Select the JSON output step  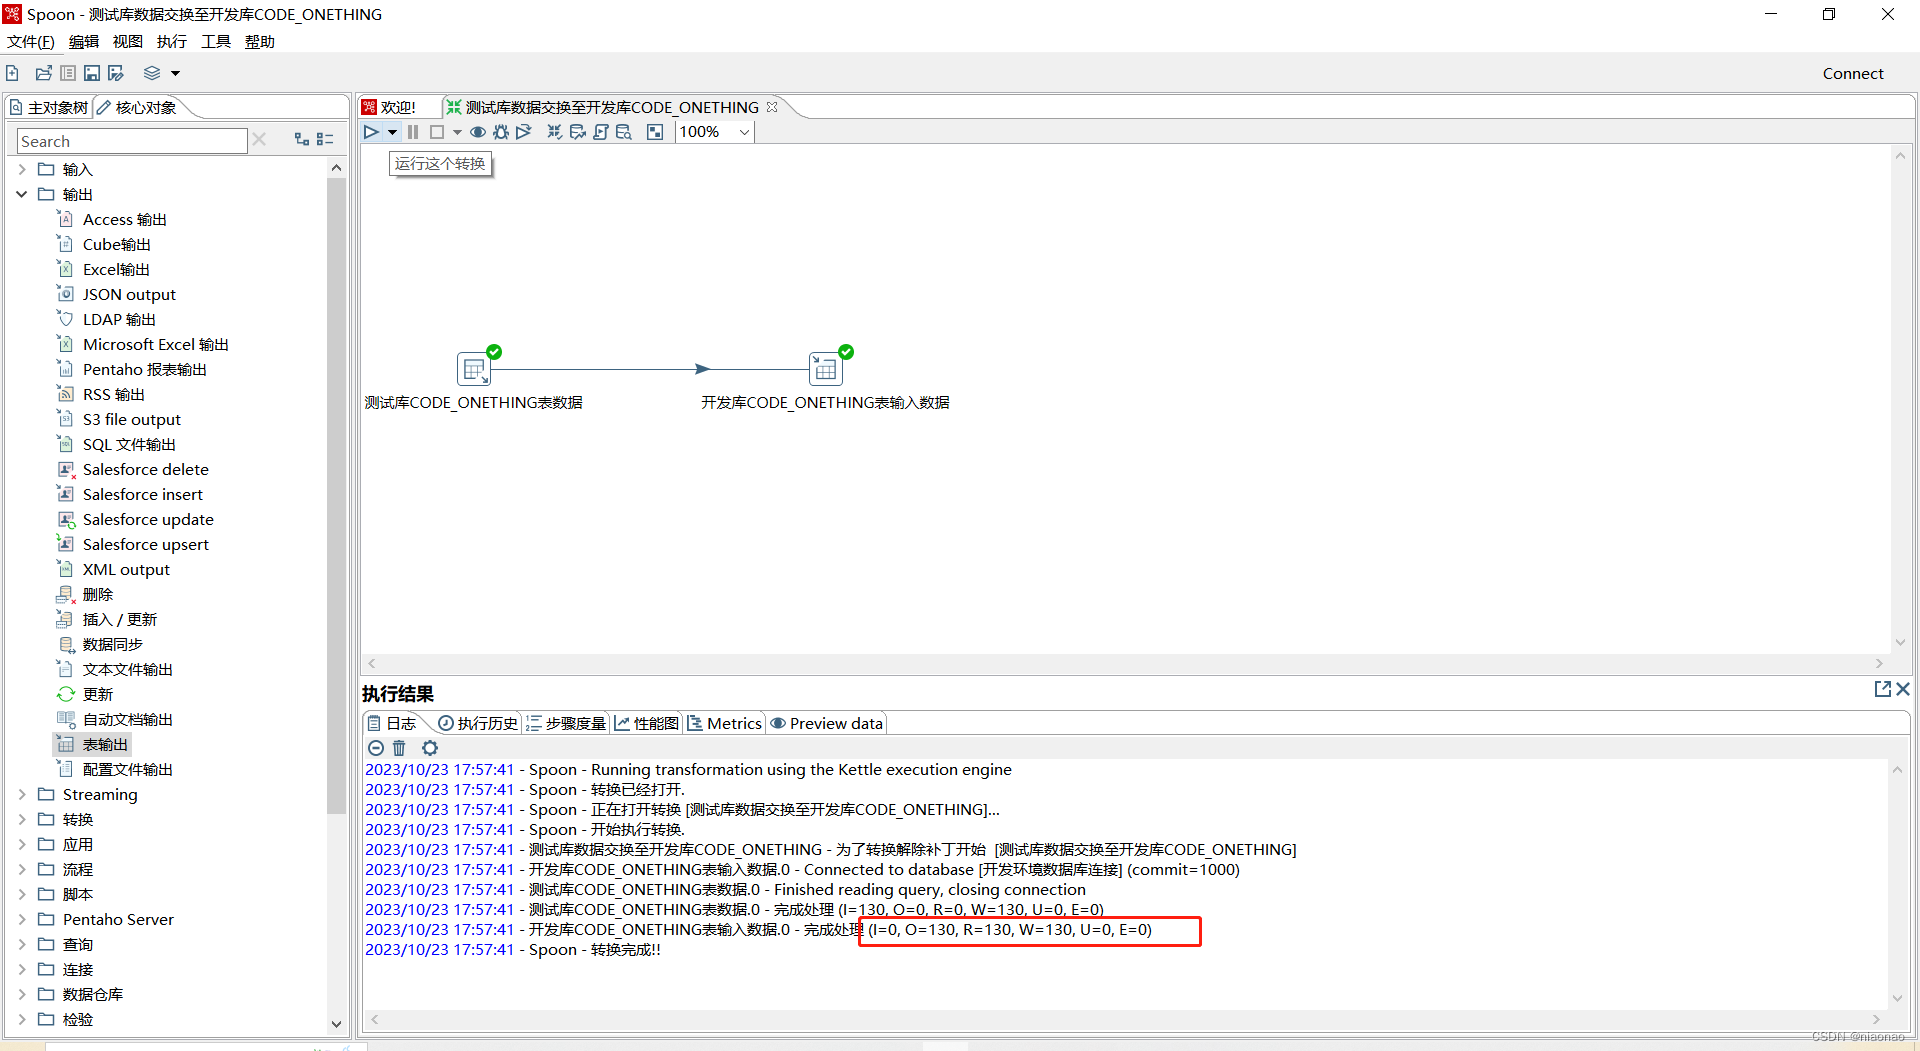click(116, 294)
